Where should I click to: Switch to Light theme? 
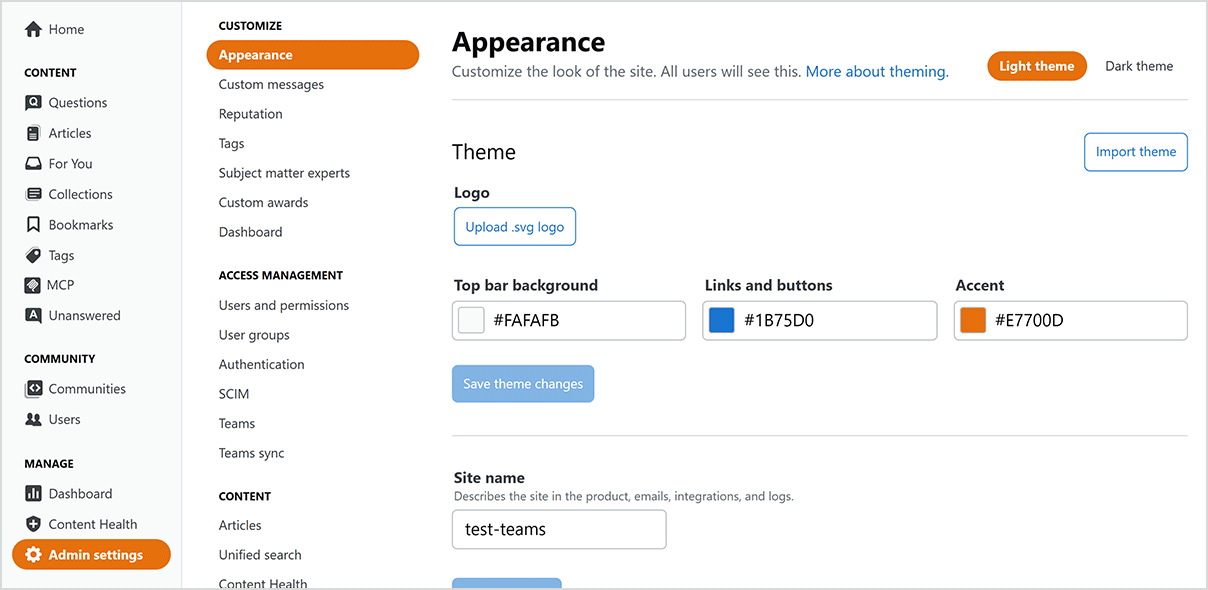(x=1036, y=66)
